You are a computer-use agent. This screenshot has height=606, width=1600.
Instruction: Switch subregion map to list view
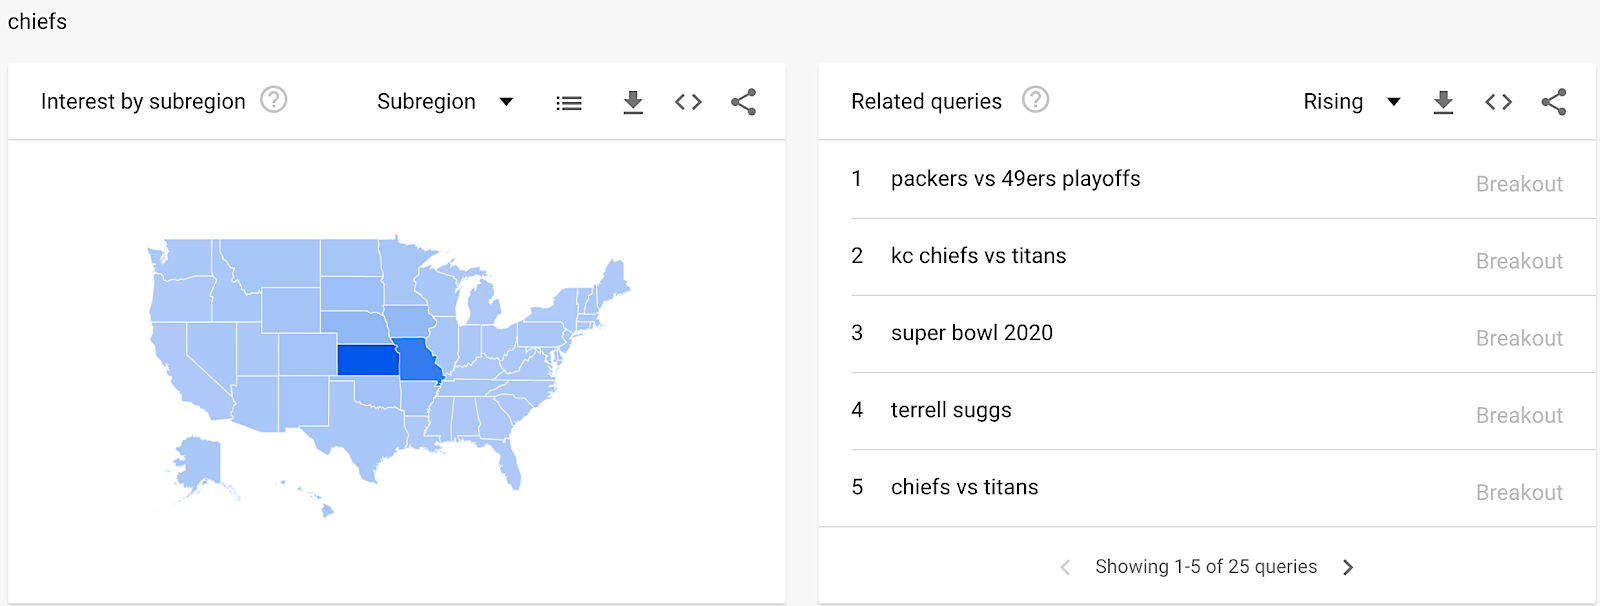568,101
